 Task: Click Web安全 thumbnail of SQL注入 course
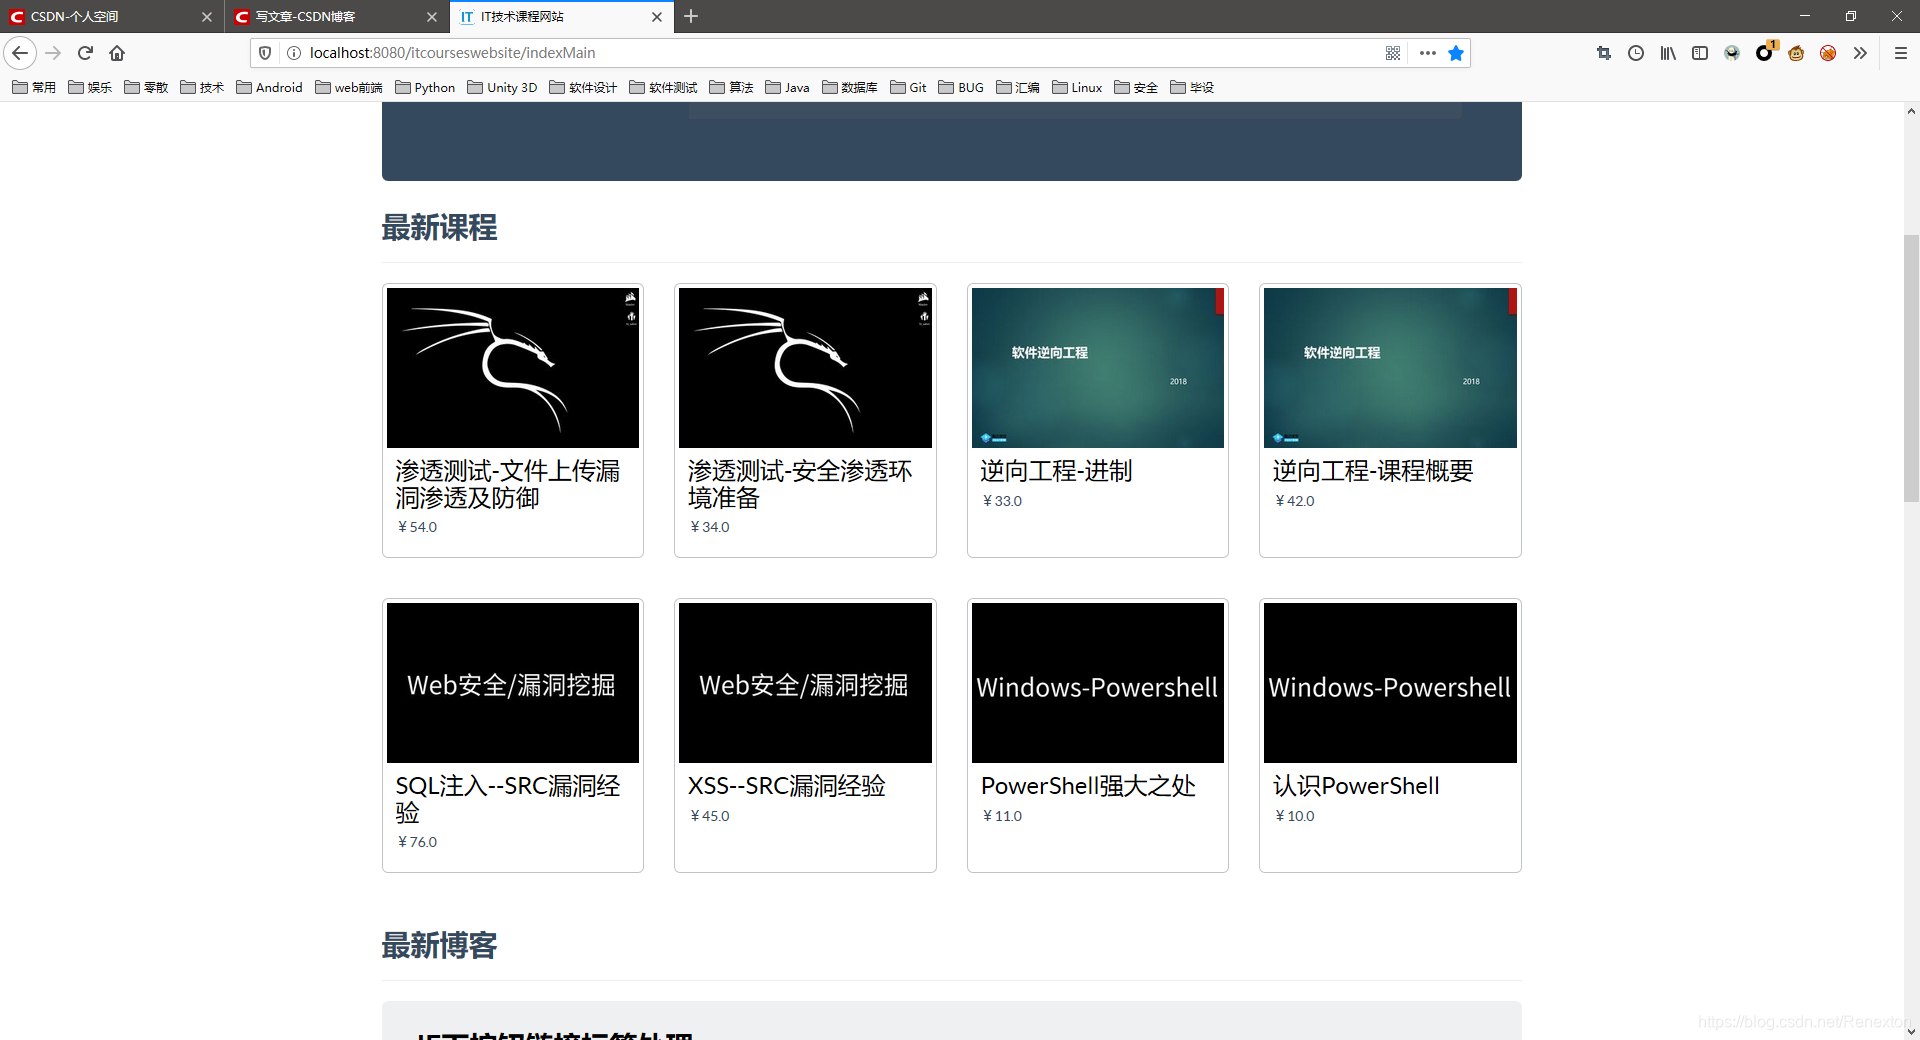click(513, 683)
